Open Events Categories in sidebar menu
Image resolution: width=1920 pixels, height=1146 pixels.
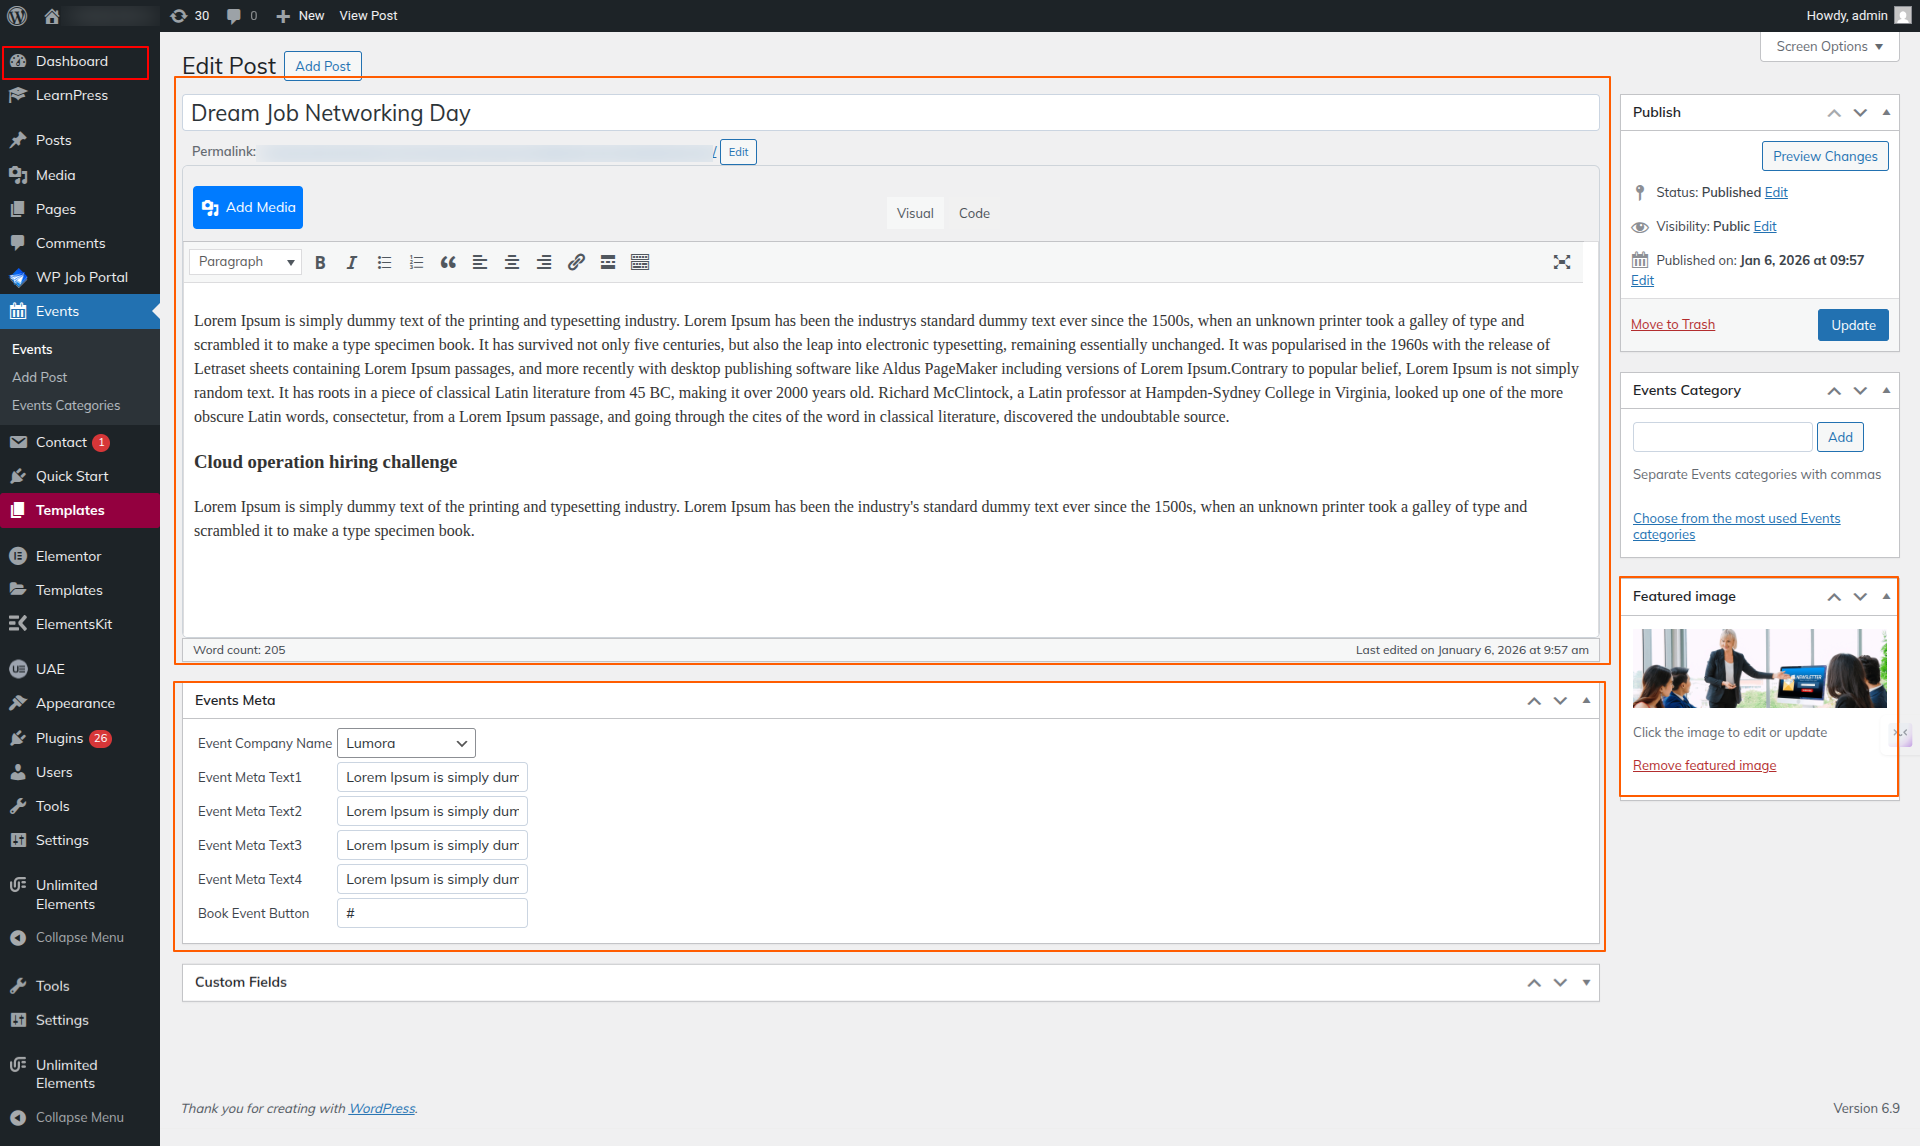point(66,405)
